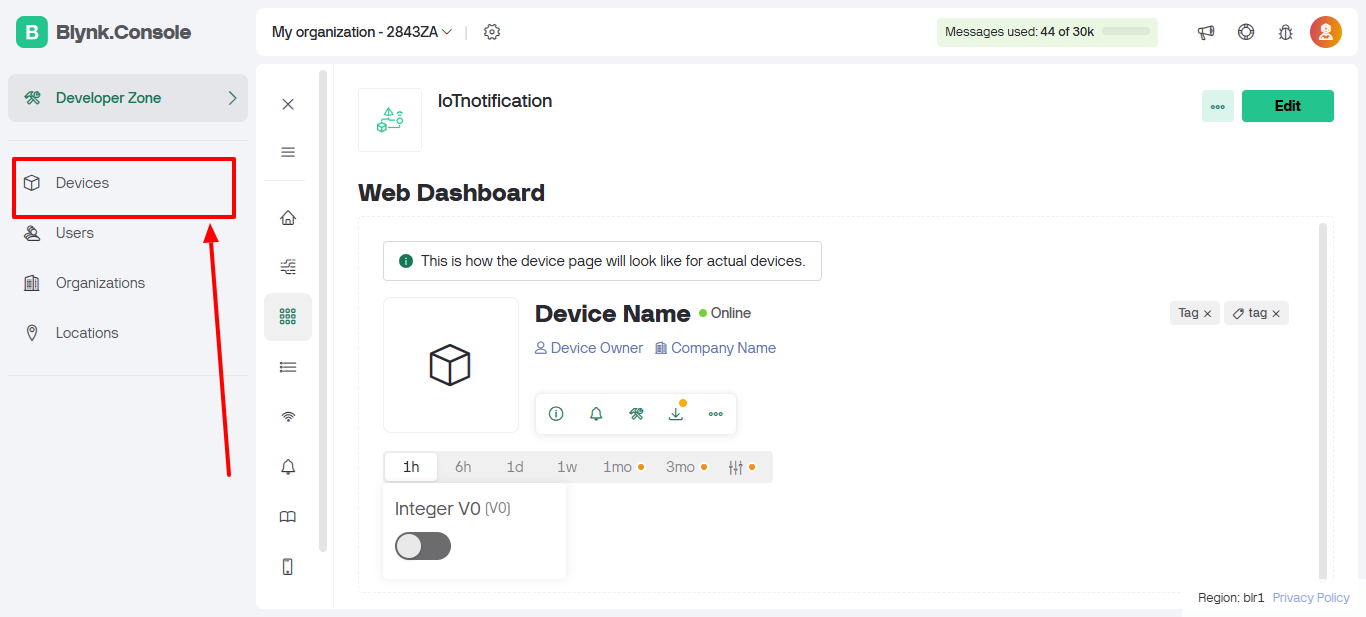Open the help lifebuoy icon
The image size is (1366, 617).
1246,32
